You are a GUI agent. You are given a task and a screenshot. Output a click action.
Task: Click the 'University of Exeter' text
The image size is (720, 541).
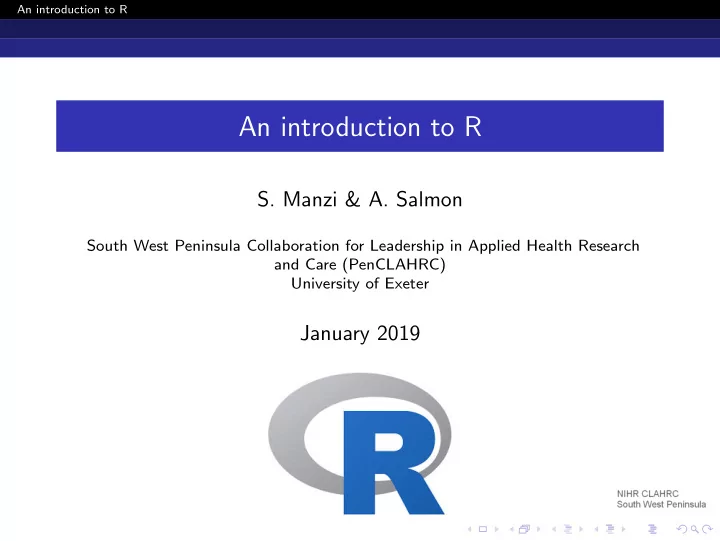tap(360, 283)
